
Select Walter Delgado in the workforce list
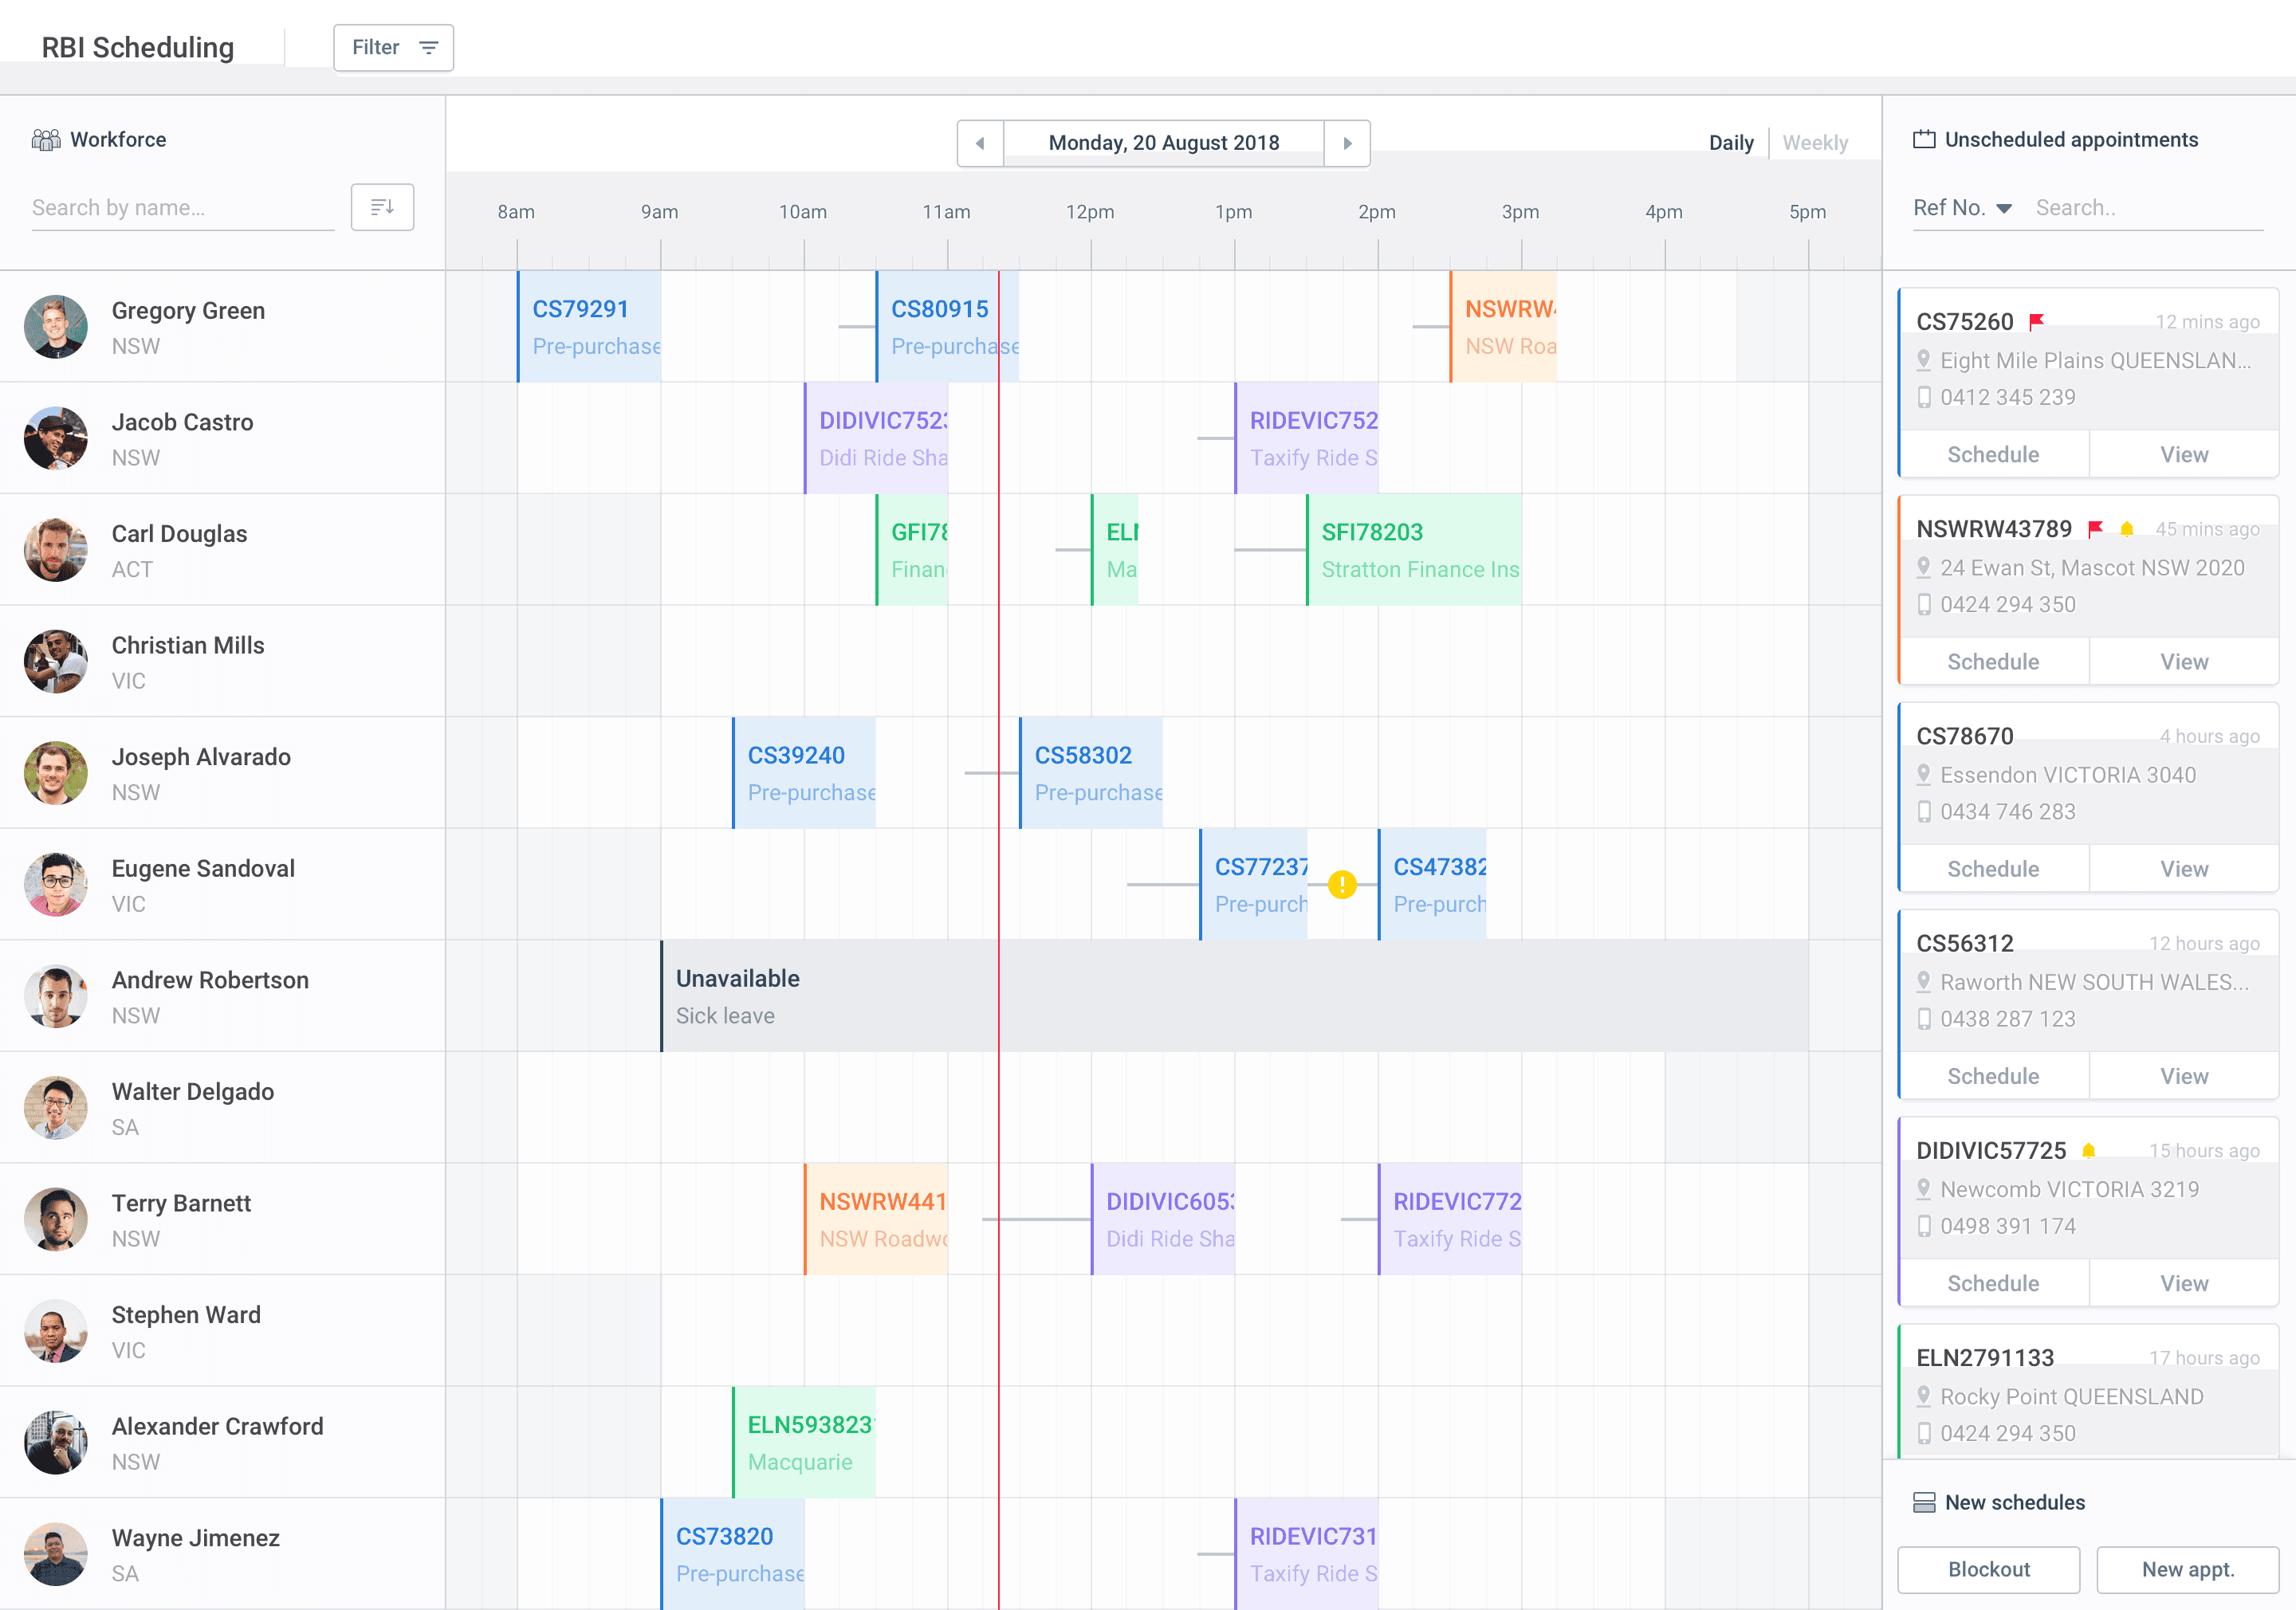(x=222, y=1107)
